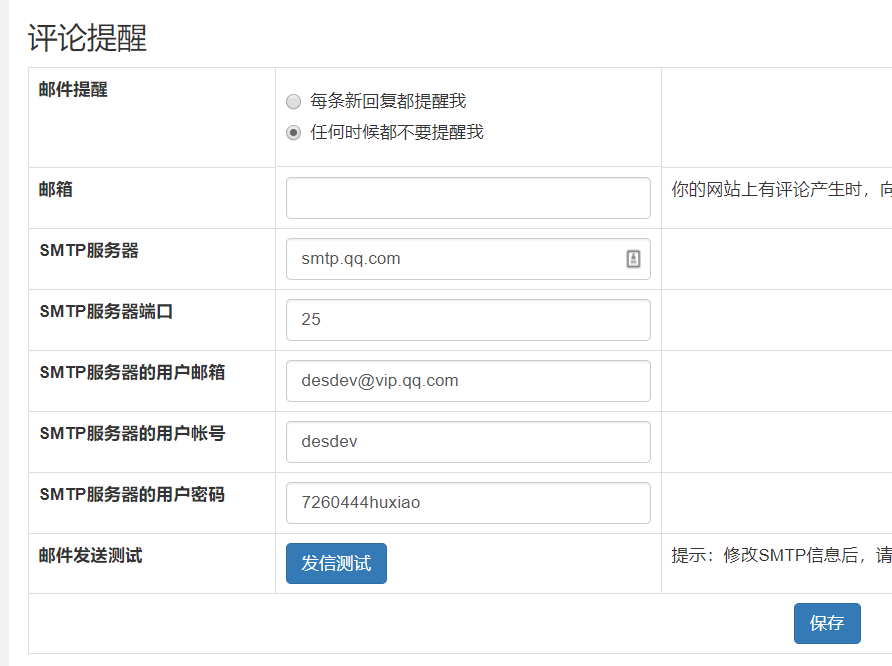Select the '每条新回复都提醒我' radio button
This screenshot has width=892, height=666.
tap(293, 101)
